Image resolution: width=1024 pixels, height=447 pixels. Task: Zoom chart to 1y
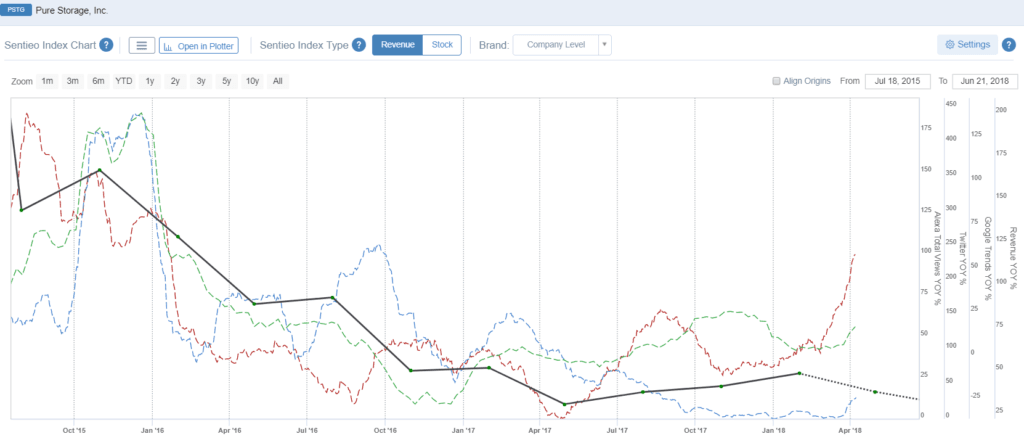(x=150, y=81)
